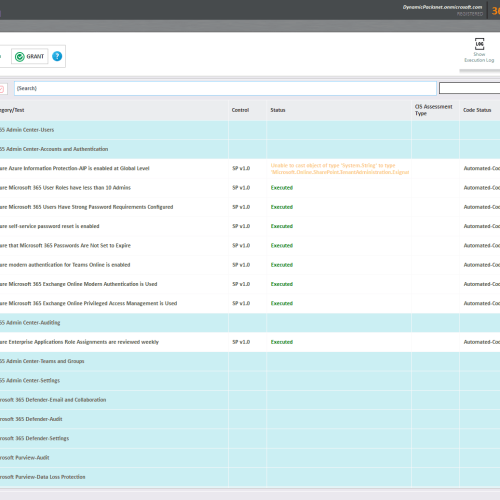Image resolution: width=500 pixels, height=500 pixels.
Task: Click Executed status for Passwords Not Set to Expire
Action: (x=282, y=246)
